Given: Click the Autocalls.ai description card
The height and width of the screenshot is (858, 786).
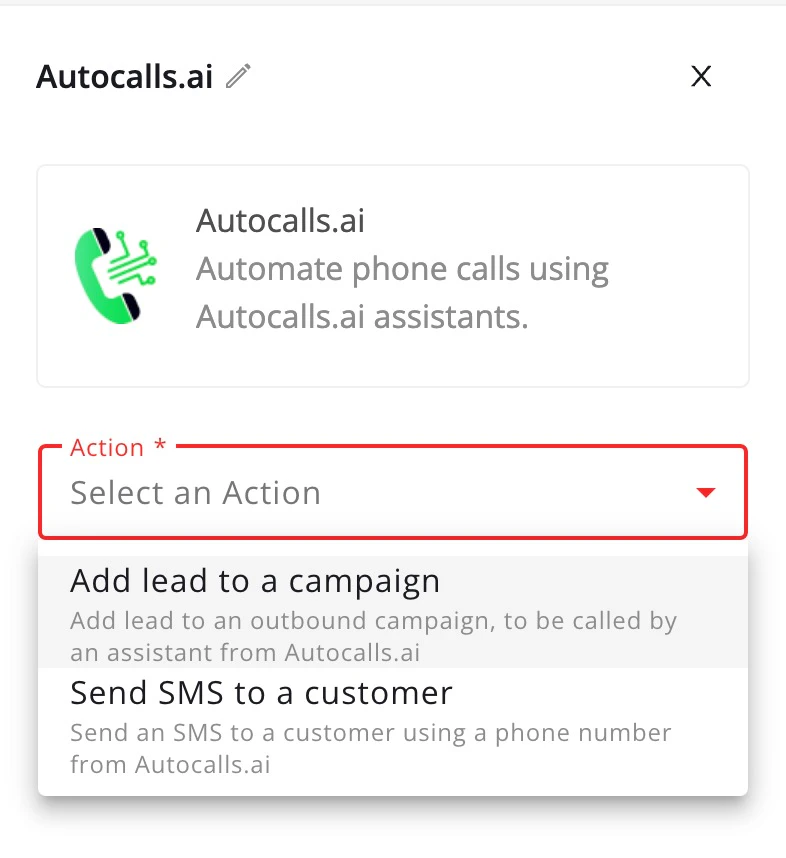Looking at the screenshot, I should coord(392,275).
